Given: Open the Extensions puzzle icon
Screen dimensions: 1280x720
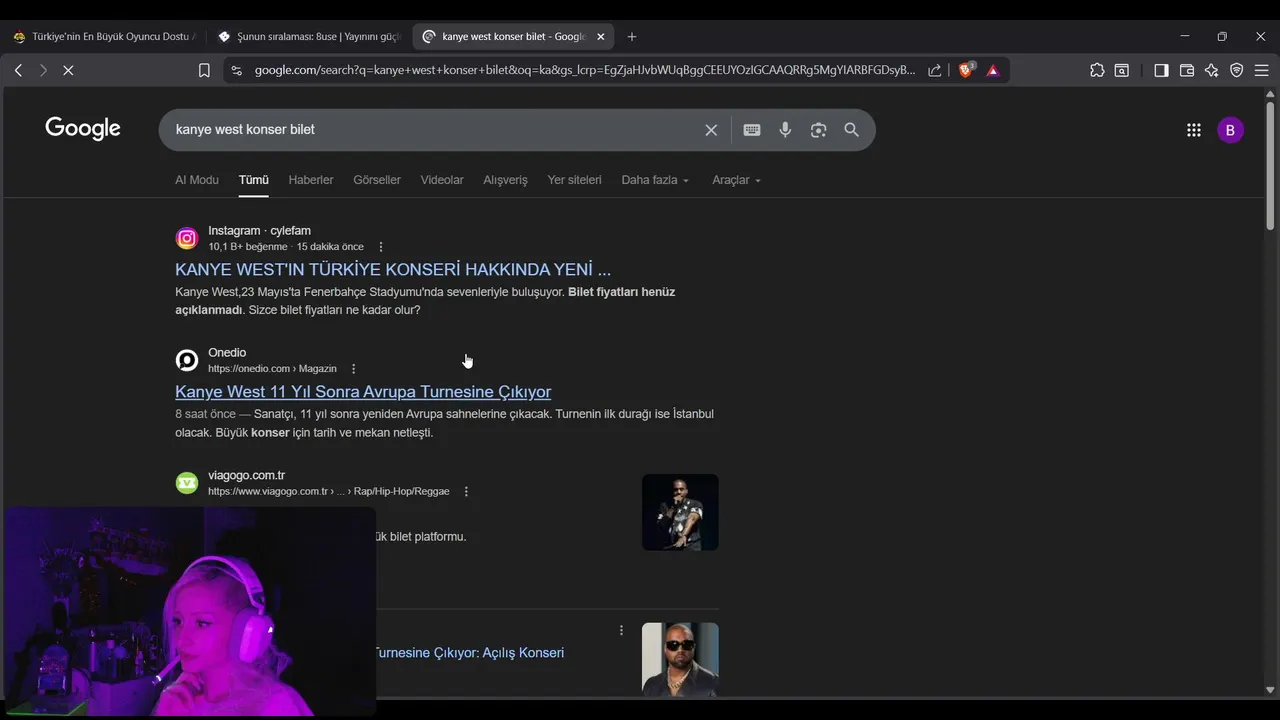Looking at the screenshot, I should [x=1097, y=70].
